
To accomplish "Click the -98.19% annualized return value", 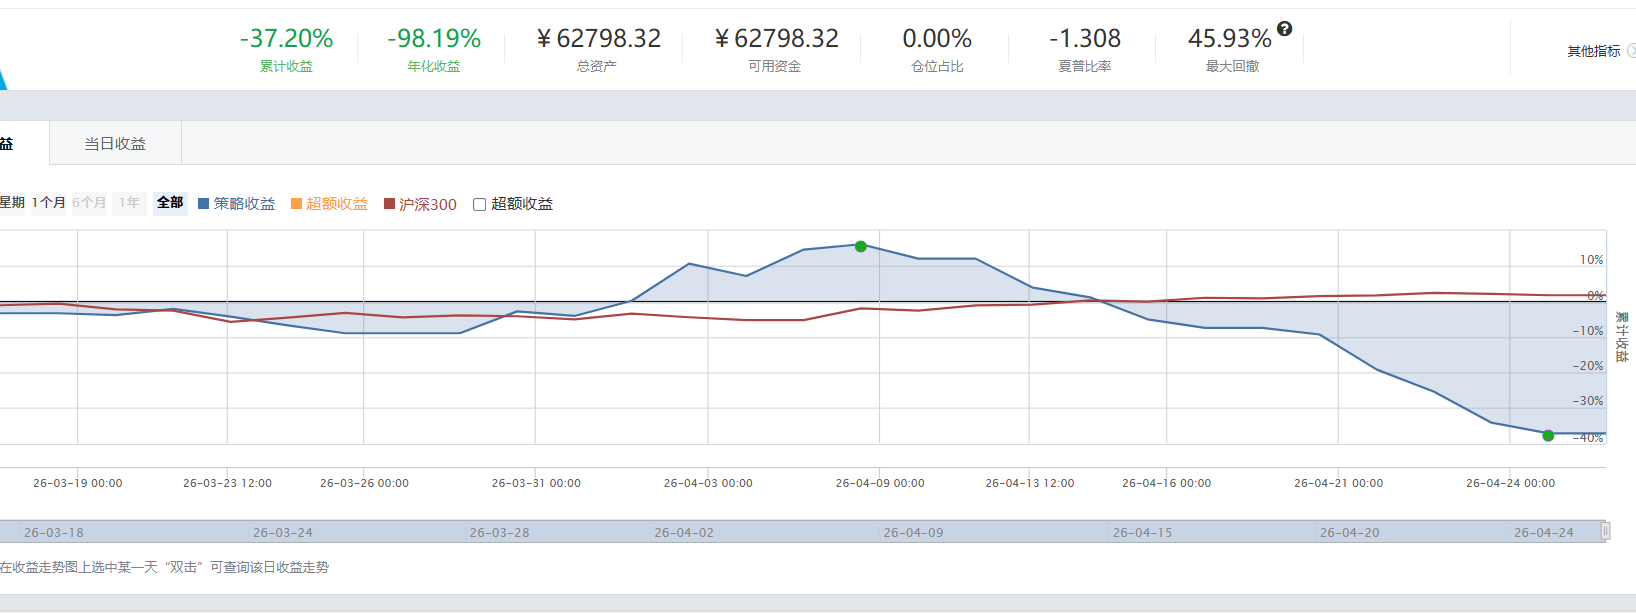I will point(434,39).
